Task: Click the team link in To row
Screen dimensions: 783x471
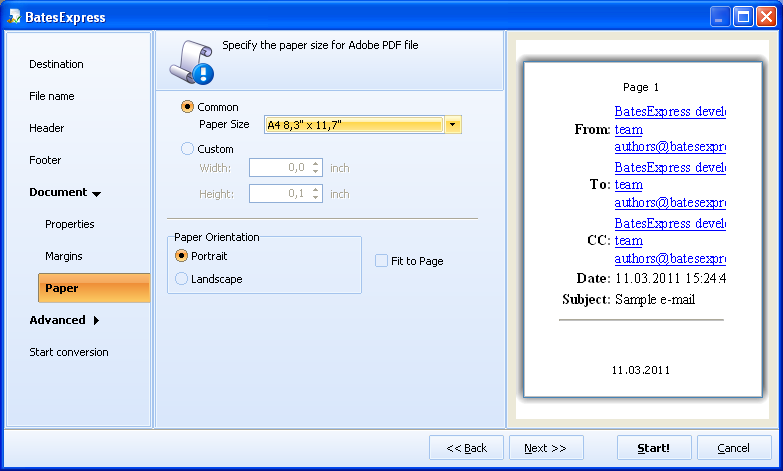Action: point(628,185)
